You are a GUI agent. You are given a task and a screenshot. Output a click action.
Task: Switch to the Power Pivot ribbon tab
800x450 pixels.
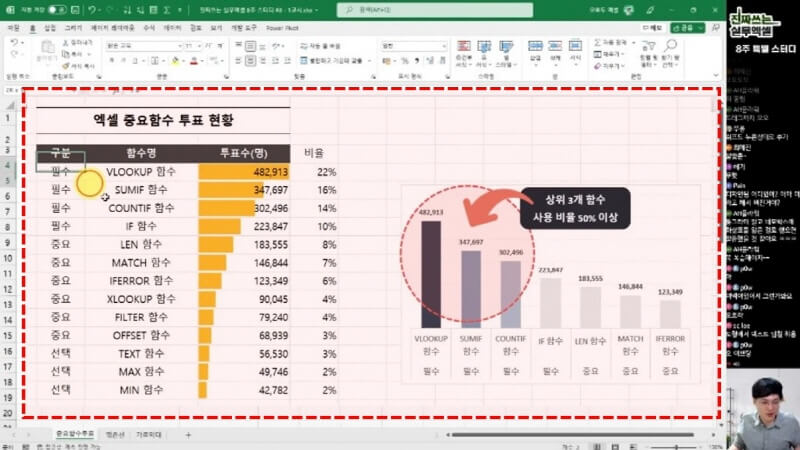(282, 28)
